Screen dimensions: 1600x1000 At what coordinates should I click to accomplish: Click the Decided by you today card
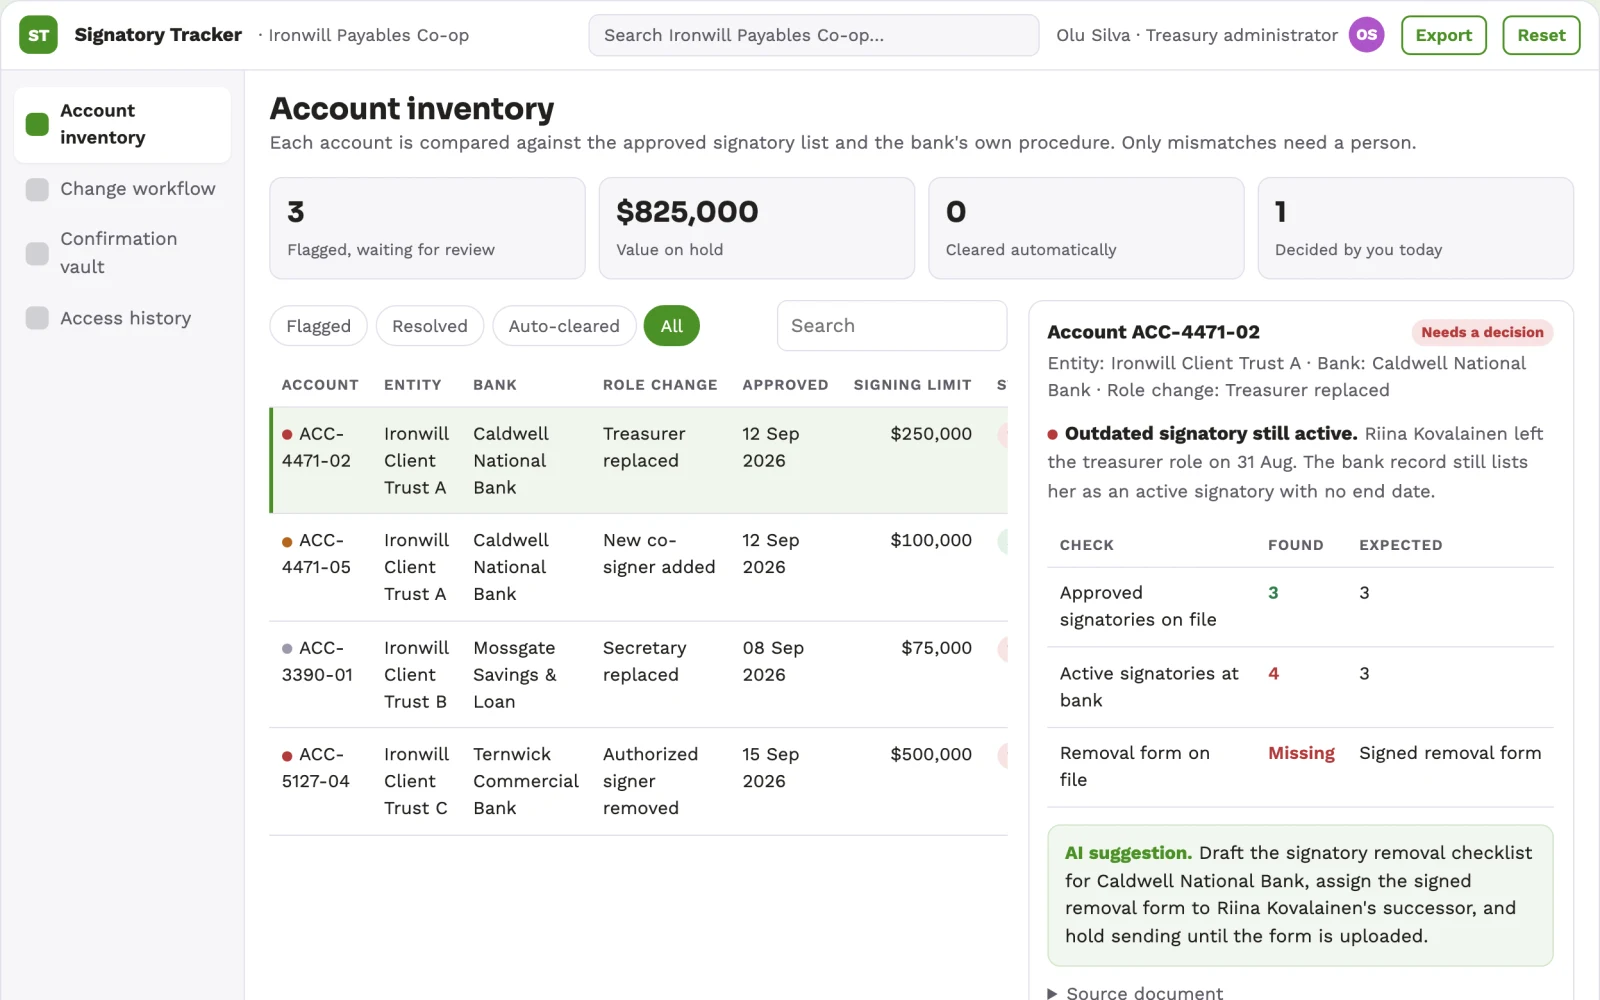click(x=1415, y=228)
